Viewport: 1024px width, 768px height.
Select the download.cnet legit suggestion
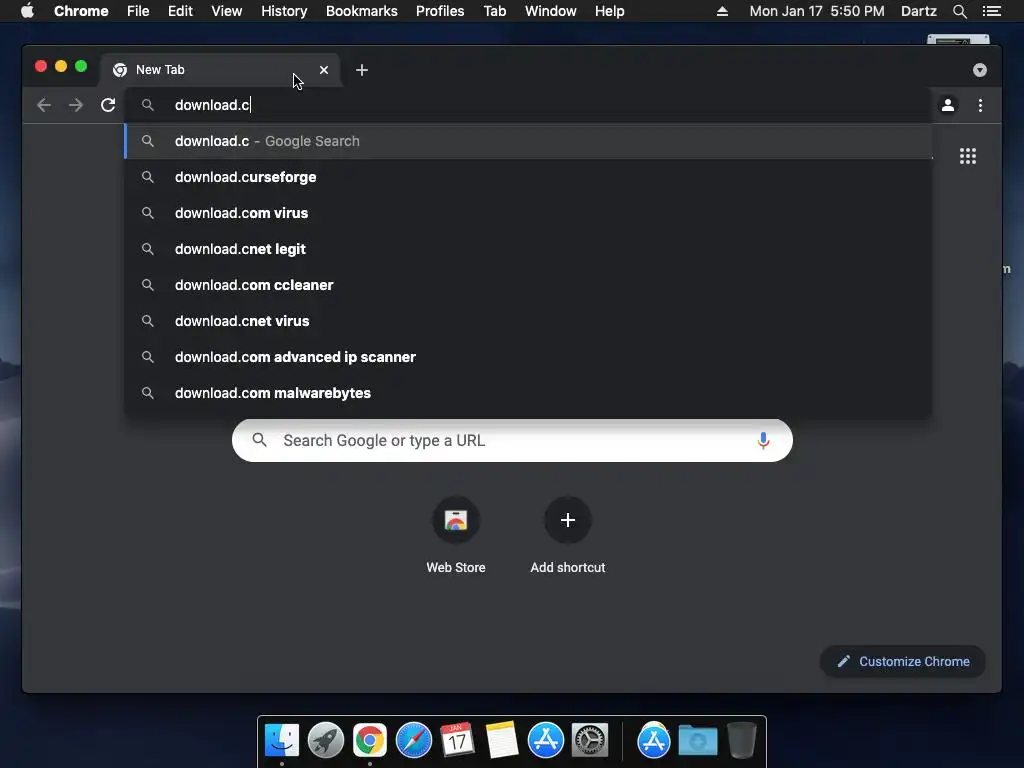[528, 249]
